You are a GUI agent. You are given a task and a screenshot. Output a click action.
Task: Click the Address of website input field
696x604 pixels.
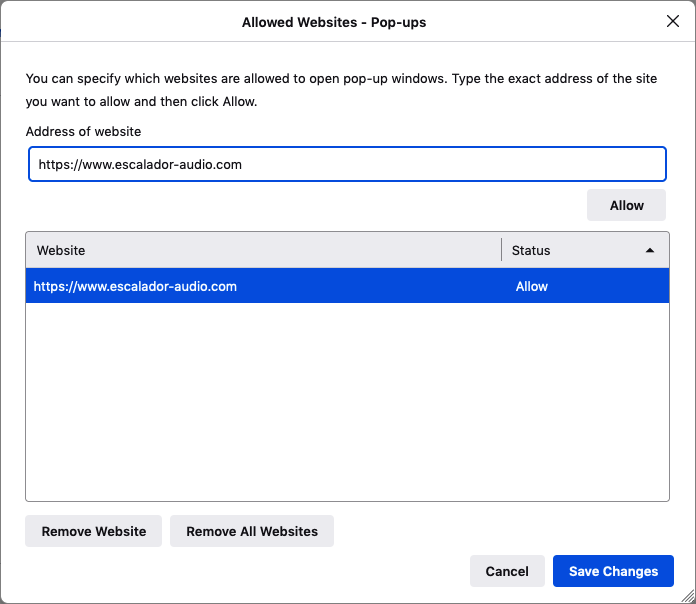pos(347,164)
